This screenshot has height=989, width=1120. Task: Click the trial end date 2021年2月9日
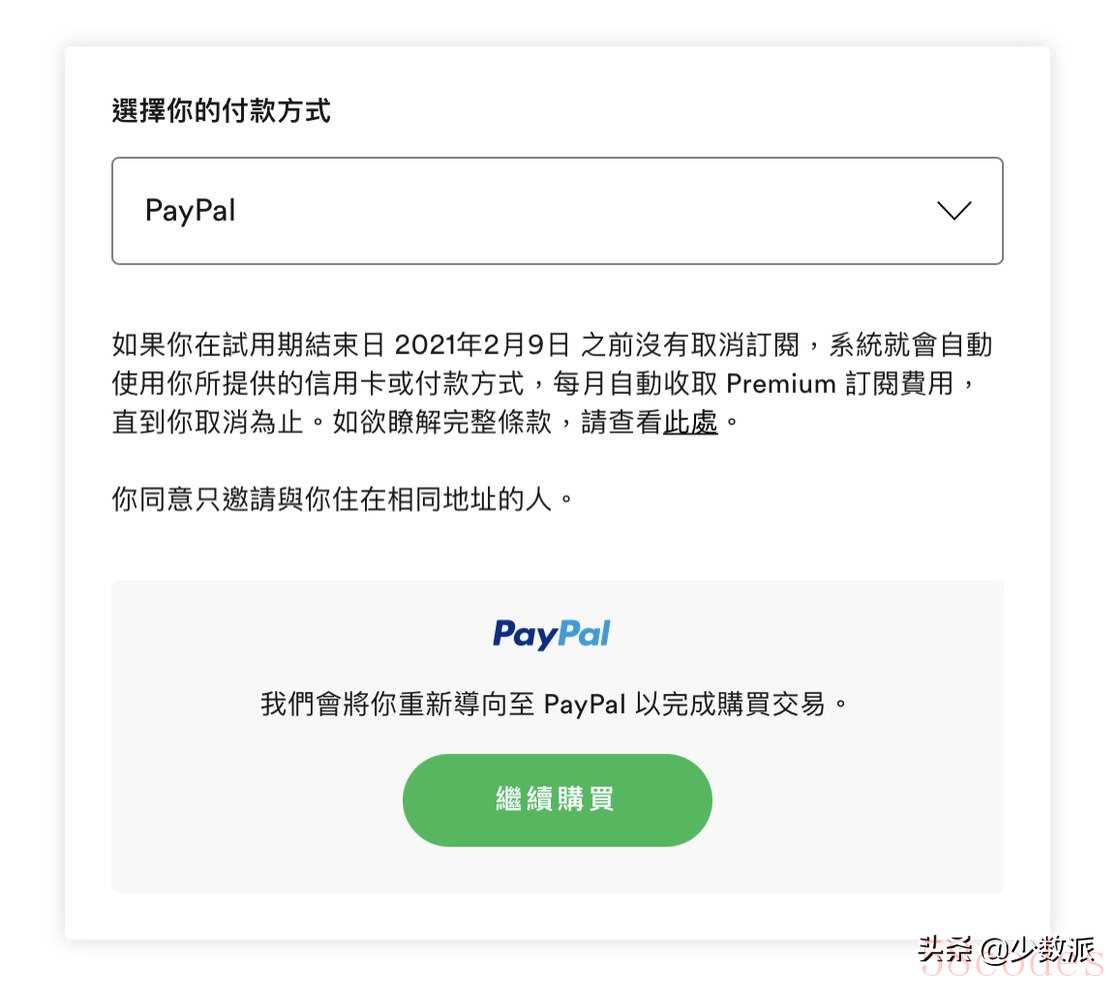(482, 345)
